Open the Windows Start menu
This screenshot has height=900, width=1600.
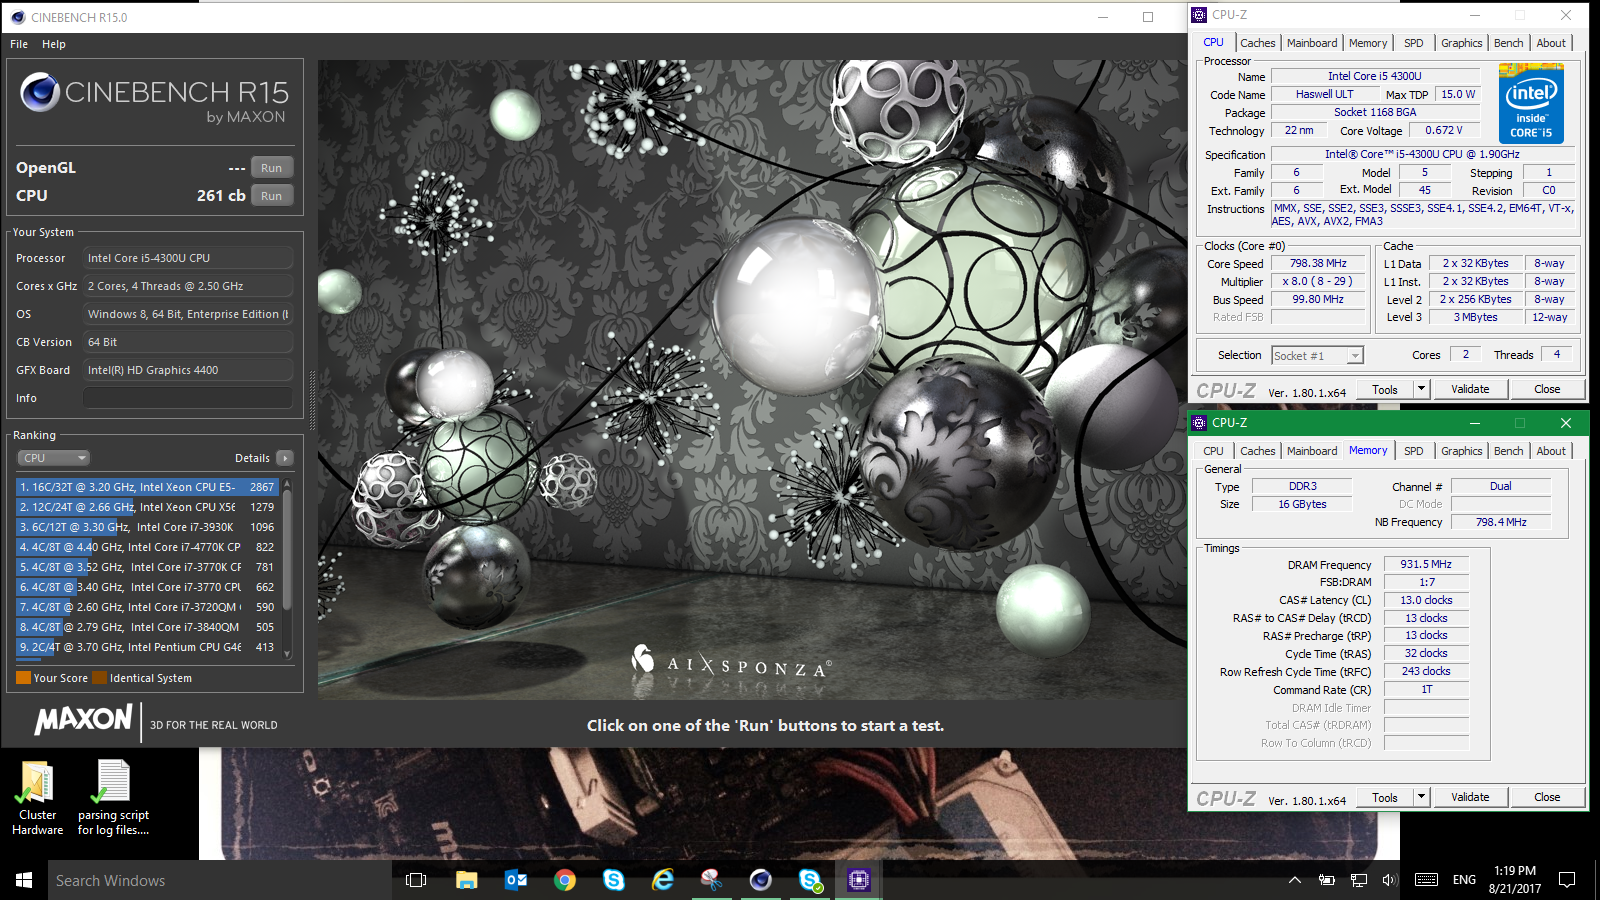[24, 880]
